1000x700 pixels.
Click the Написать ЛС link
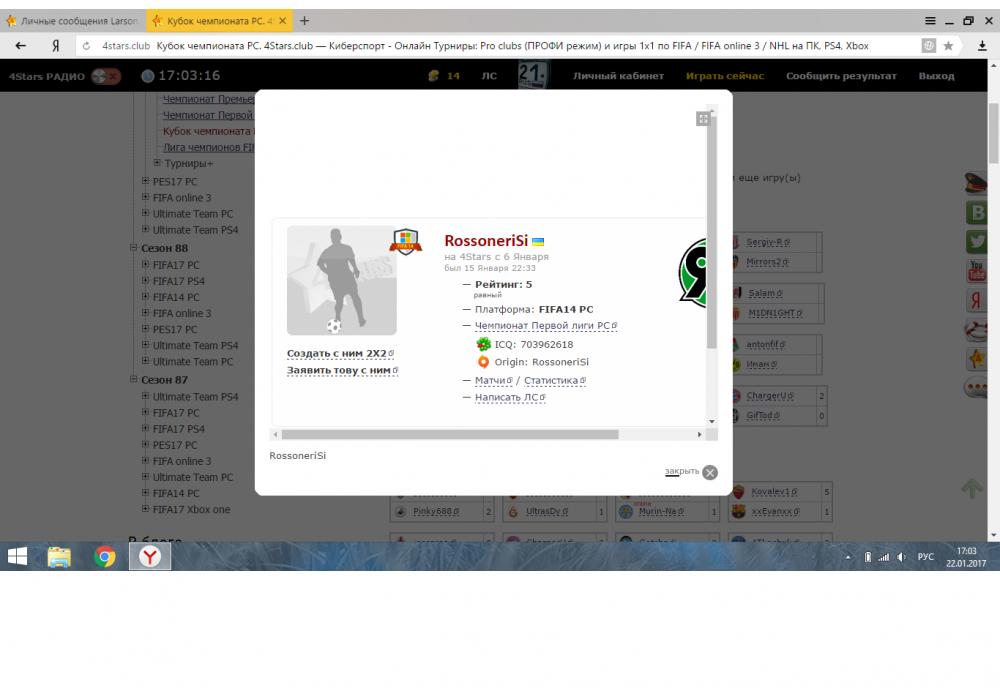point(506,397)
